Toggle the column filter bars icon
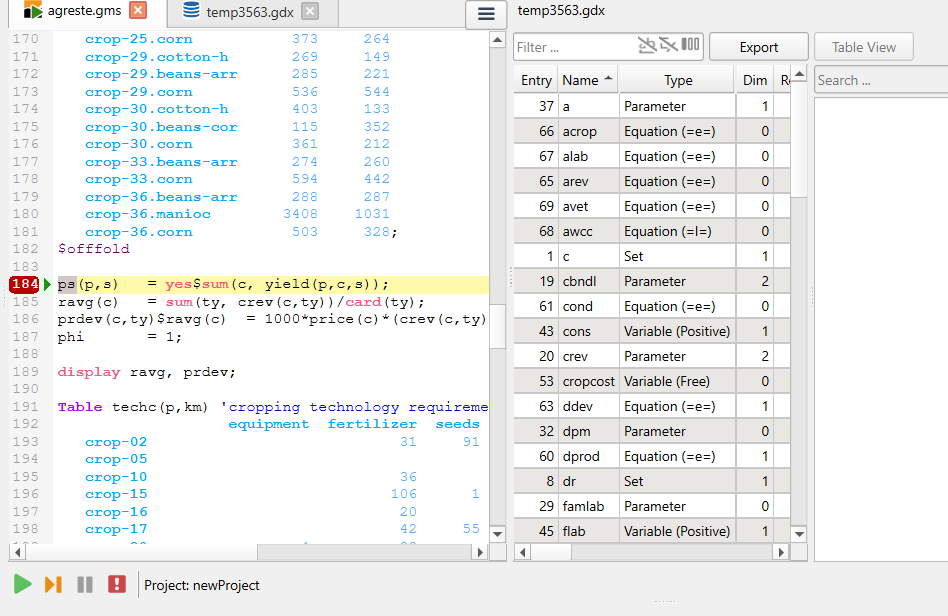This screenshot has height=616, width=948. click(x=691, y=46)
